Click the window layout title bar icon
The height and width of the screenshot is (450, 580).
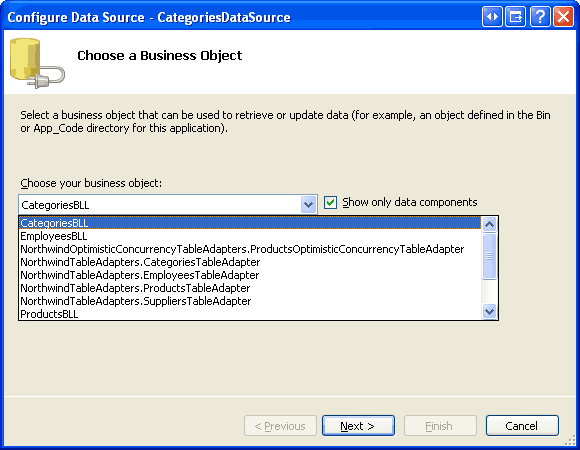pos(516,17)
